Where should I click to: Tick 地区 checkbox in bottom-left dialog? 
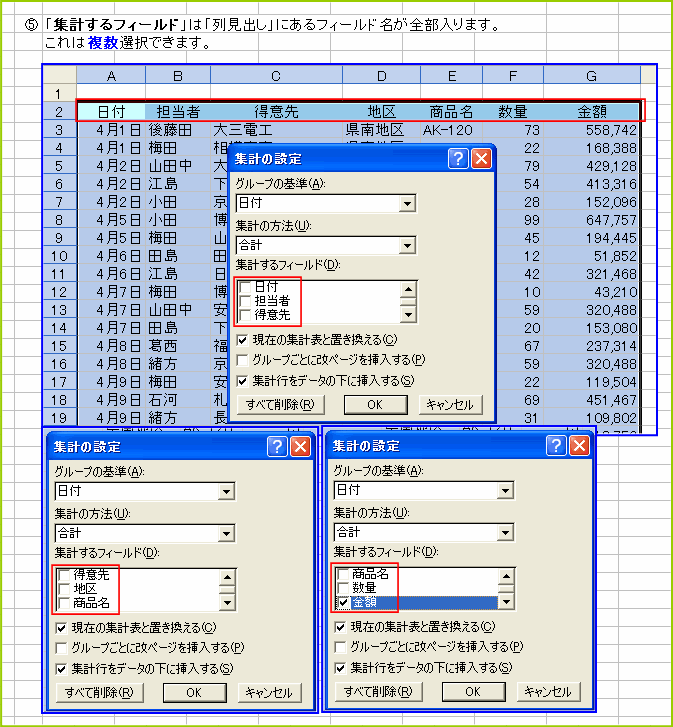click(x=64, y=589)
